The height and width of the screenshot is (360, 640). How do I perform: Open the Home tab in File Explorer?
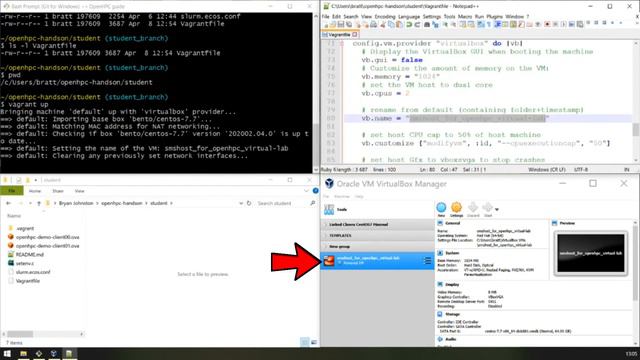(35, 191)
